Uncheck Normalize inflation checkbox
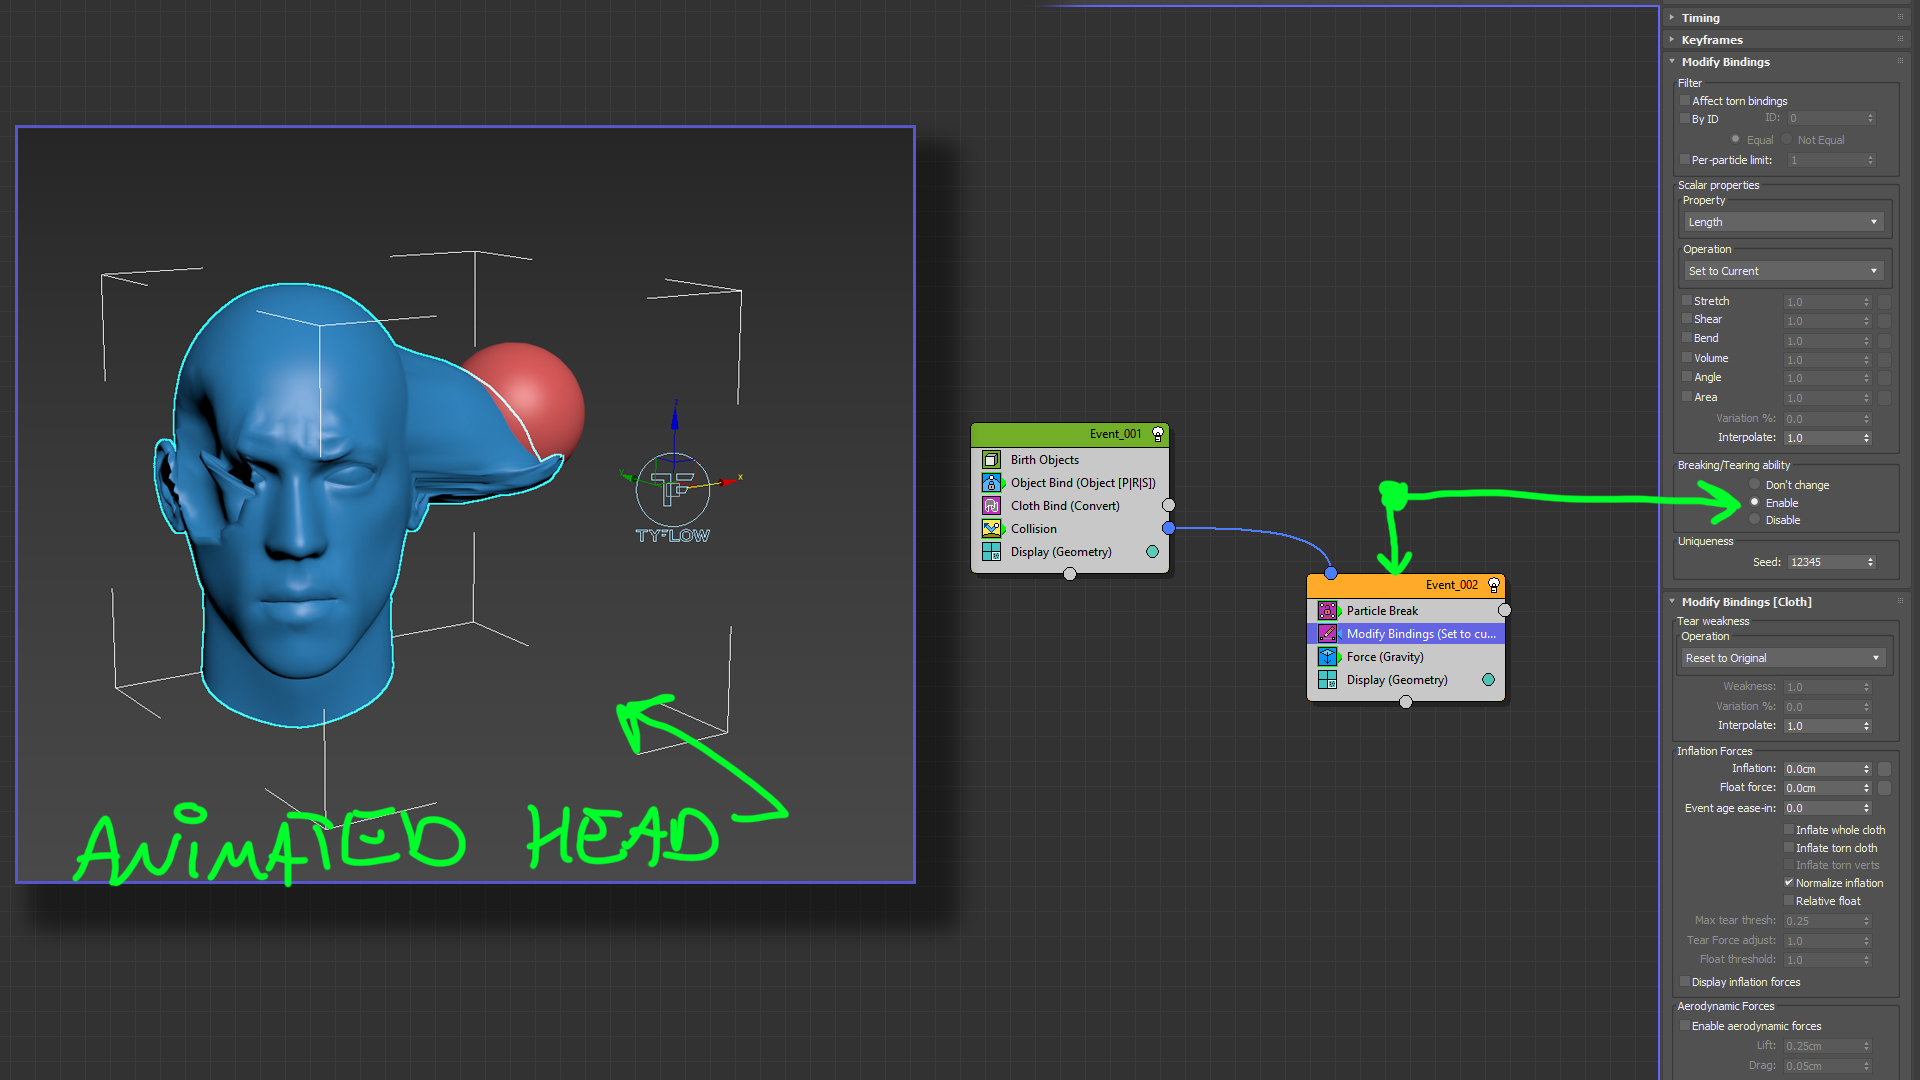This screenshot has height=1080, width=1920. [1789, 883]
